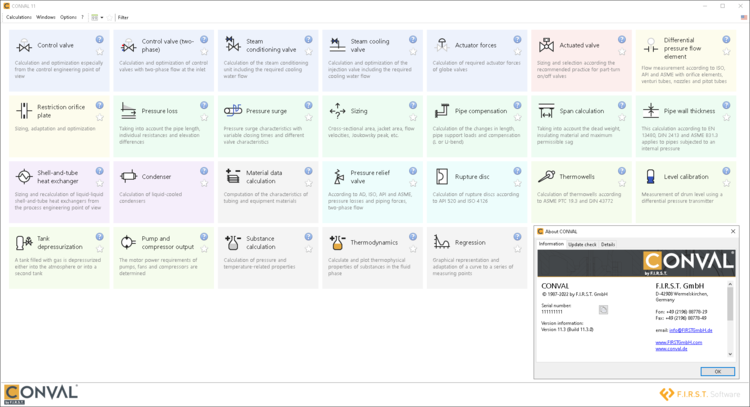Open the Pump and compressor output icon
750x407 pixels.
(128, 242)
